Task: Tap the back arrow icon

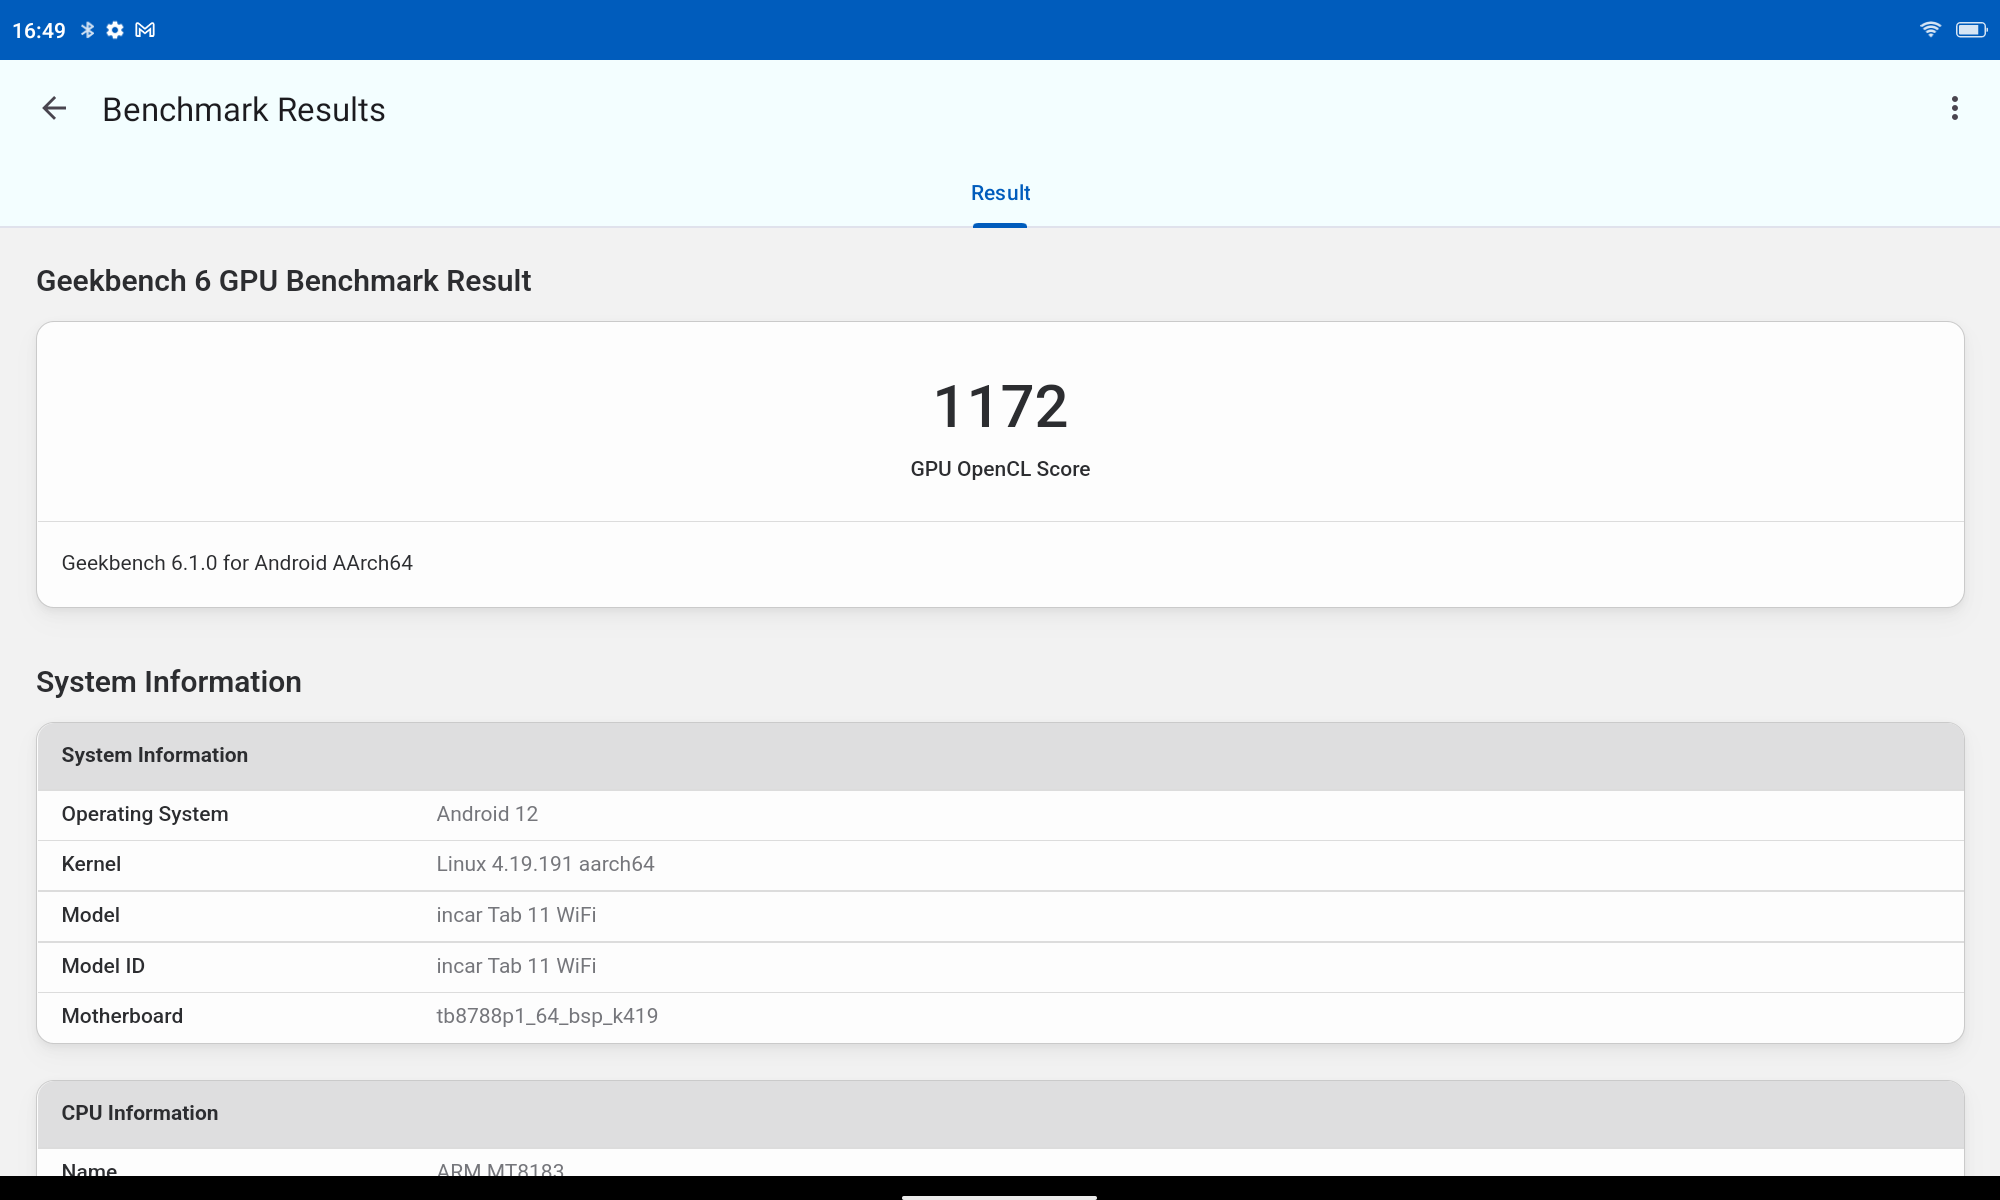Action: (x=54, y=108)
